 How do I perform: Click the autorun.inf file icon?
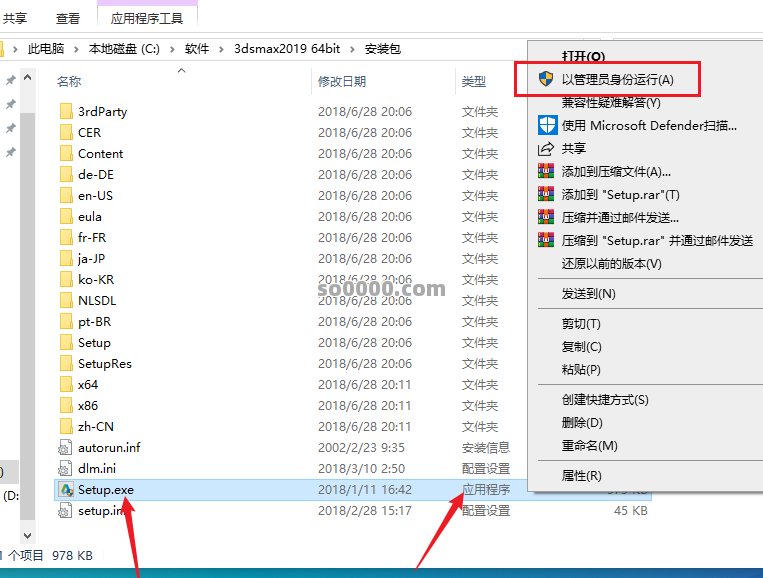[66, 448]
